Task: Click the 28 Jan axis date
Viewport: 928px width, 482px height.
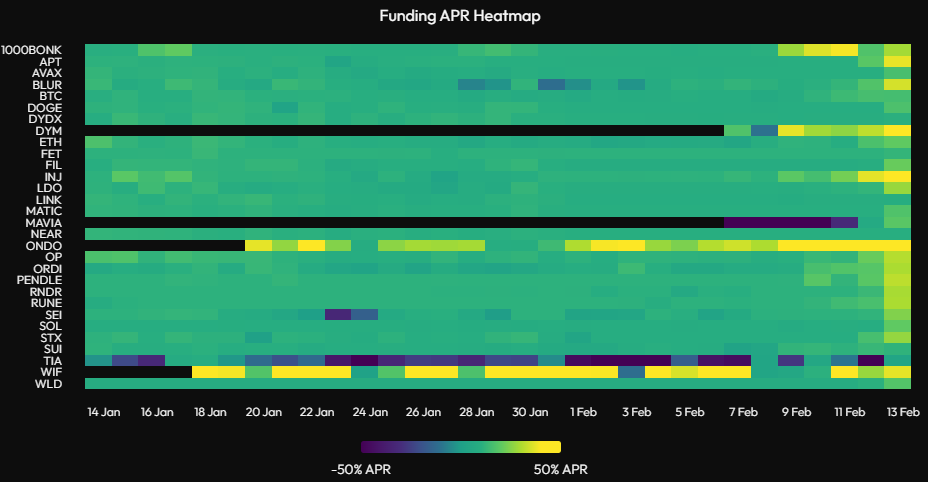Action: coord(476,412)
